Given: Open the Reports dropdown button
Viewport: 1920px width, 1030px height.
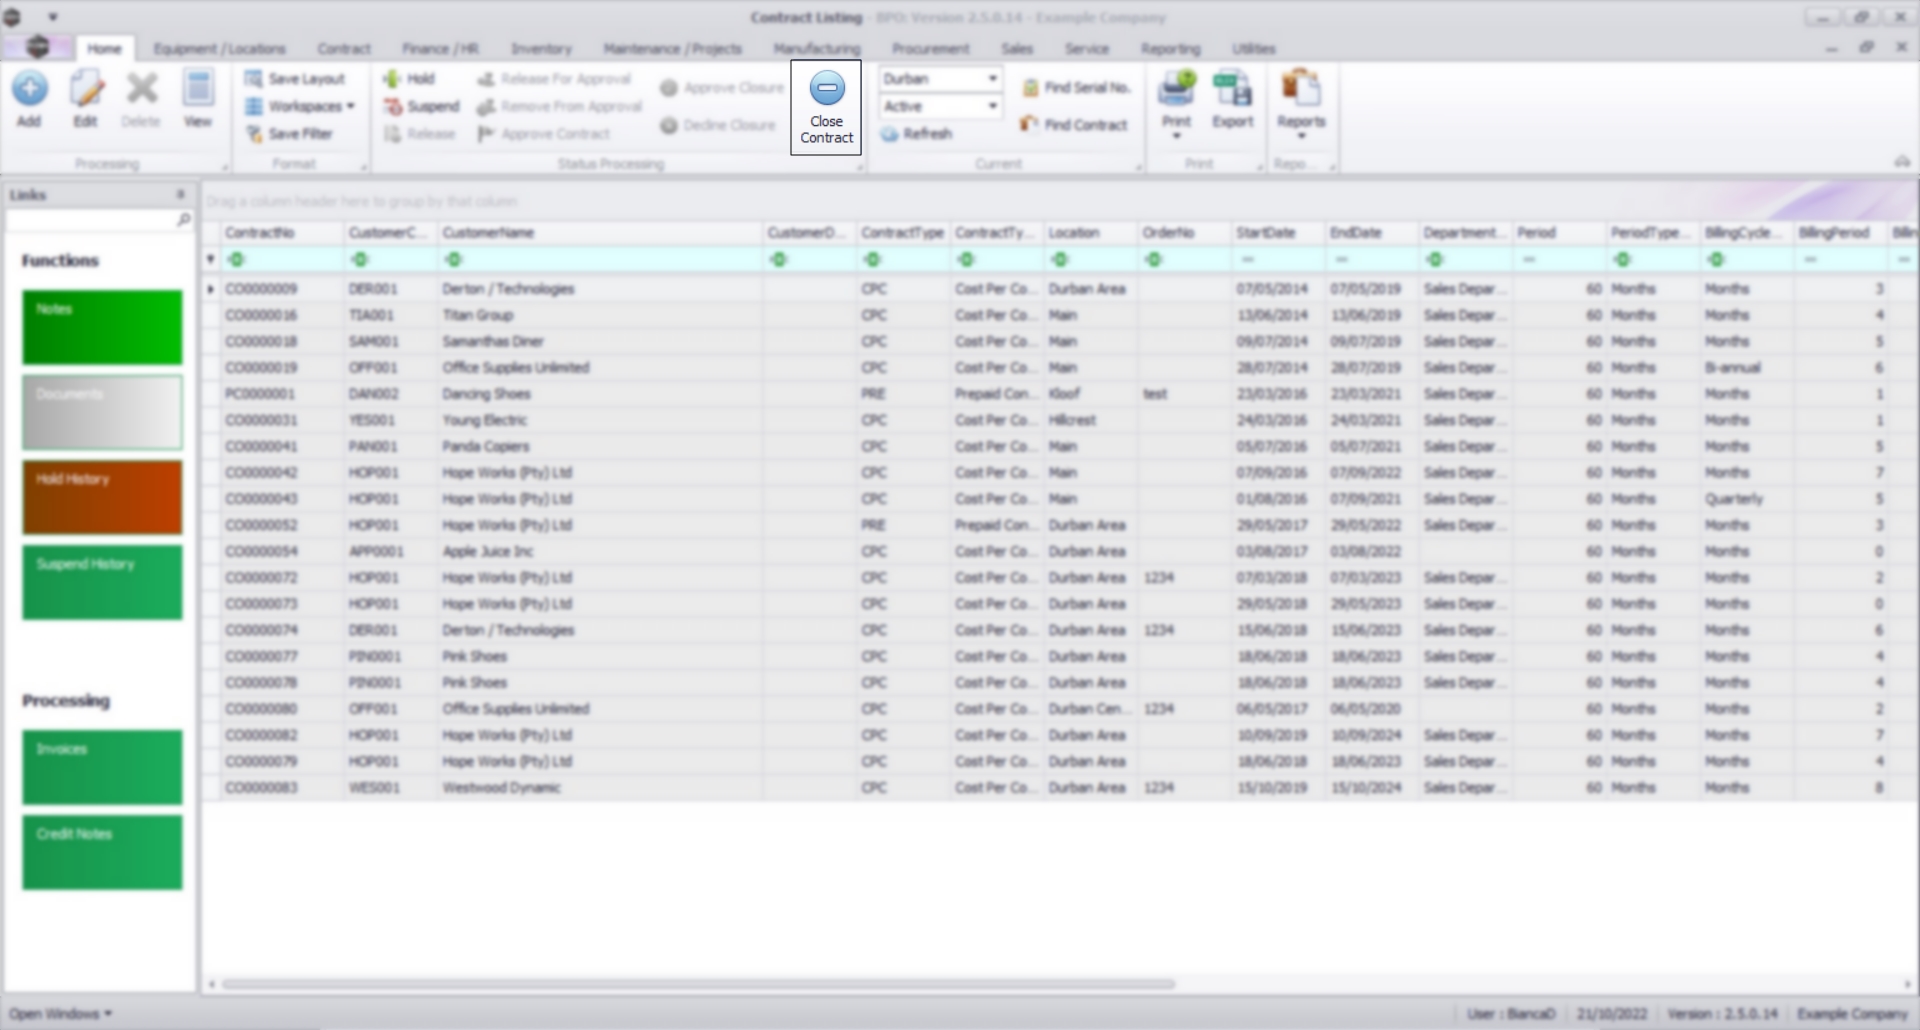Looking at the screenshot, I should tap(1301, 103).
